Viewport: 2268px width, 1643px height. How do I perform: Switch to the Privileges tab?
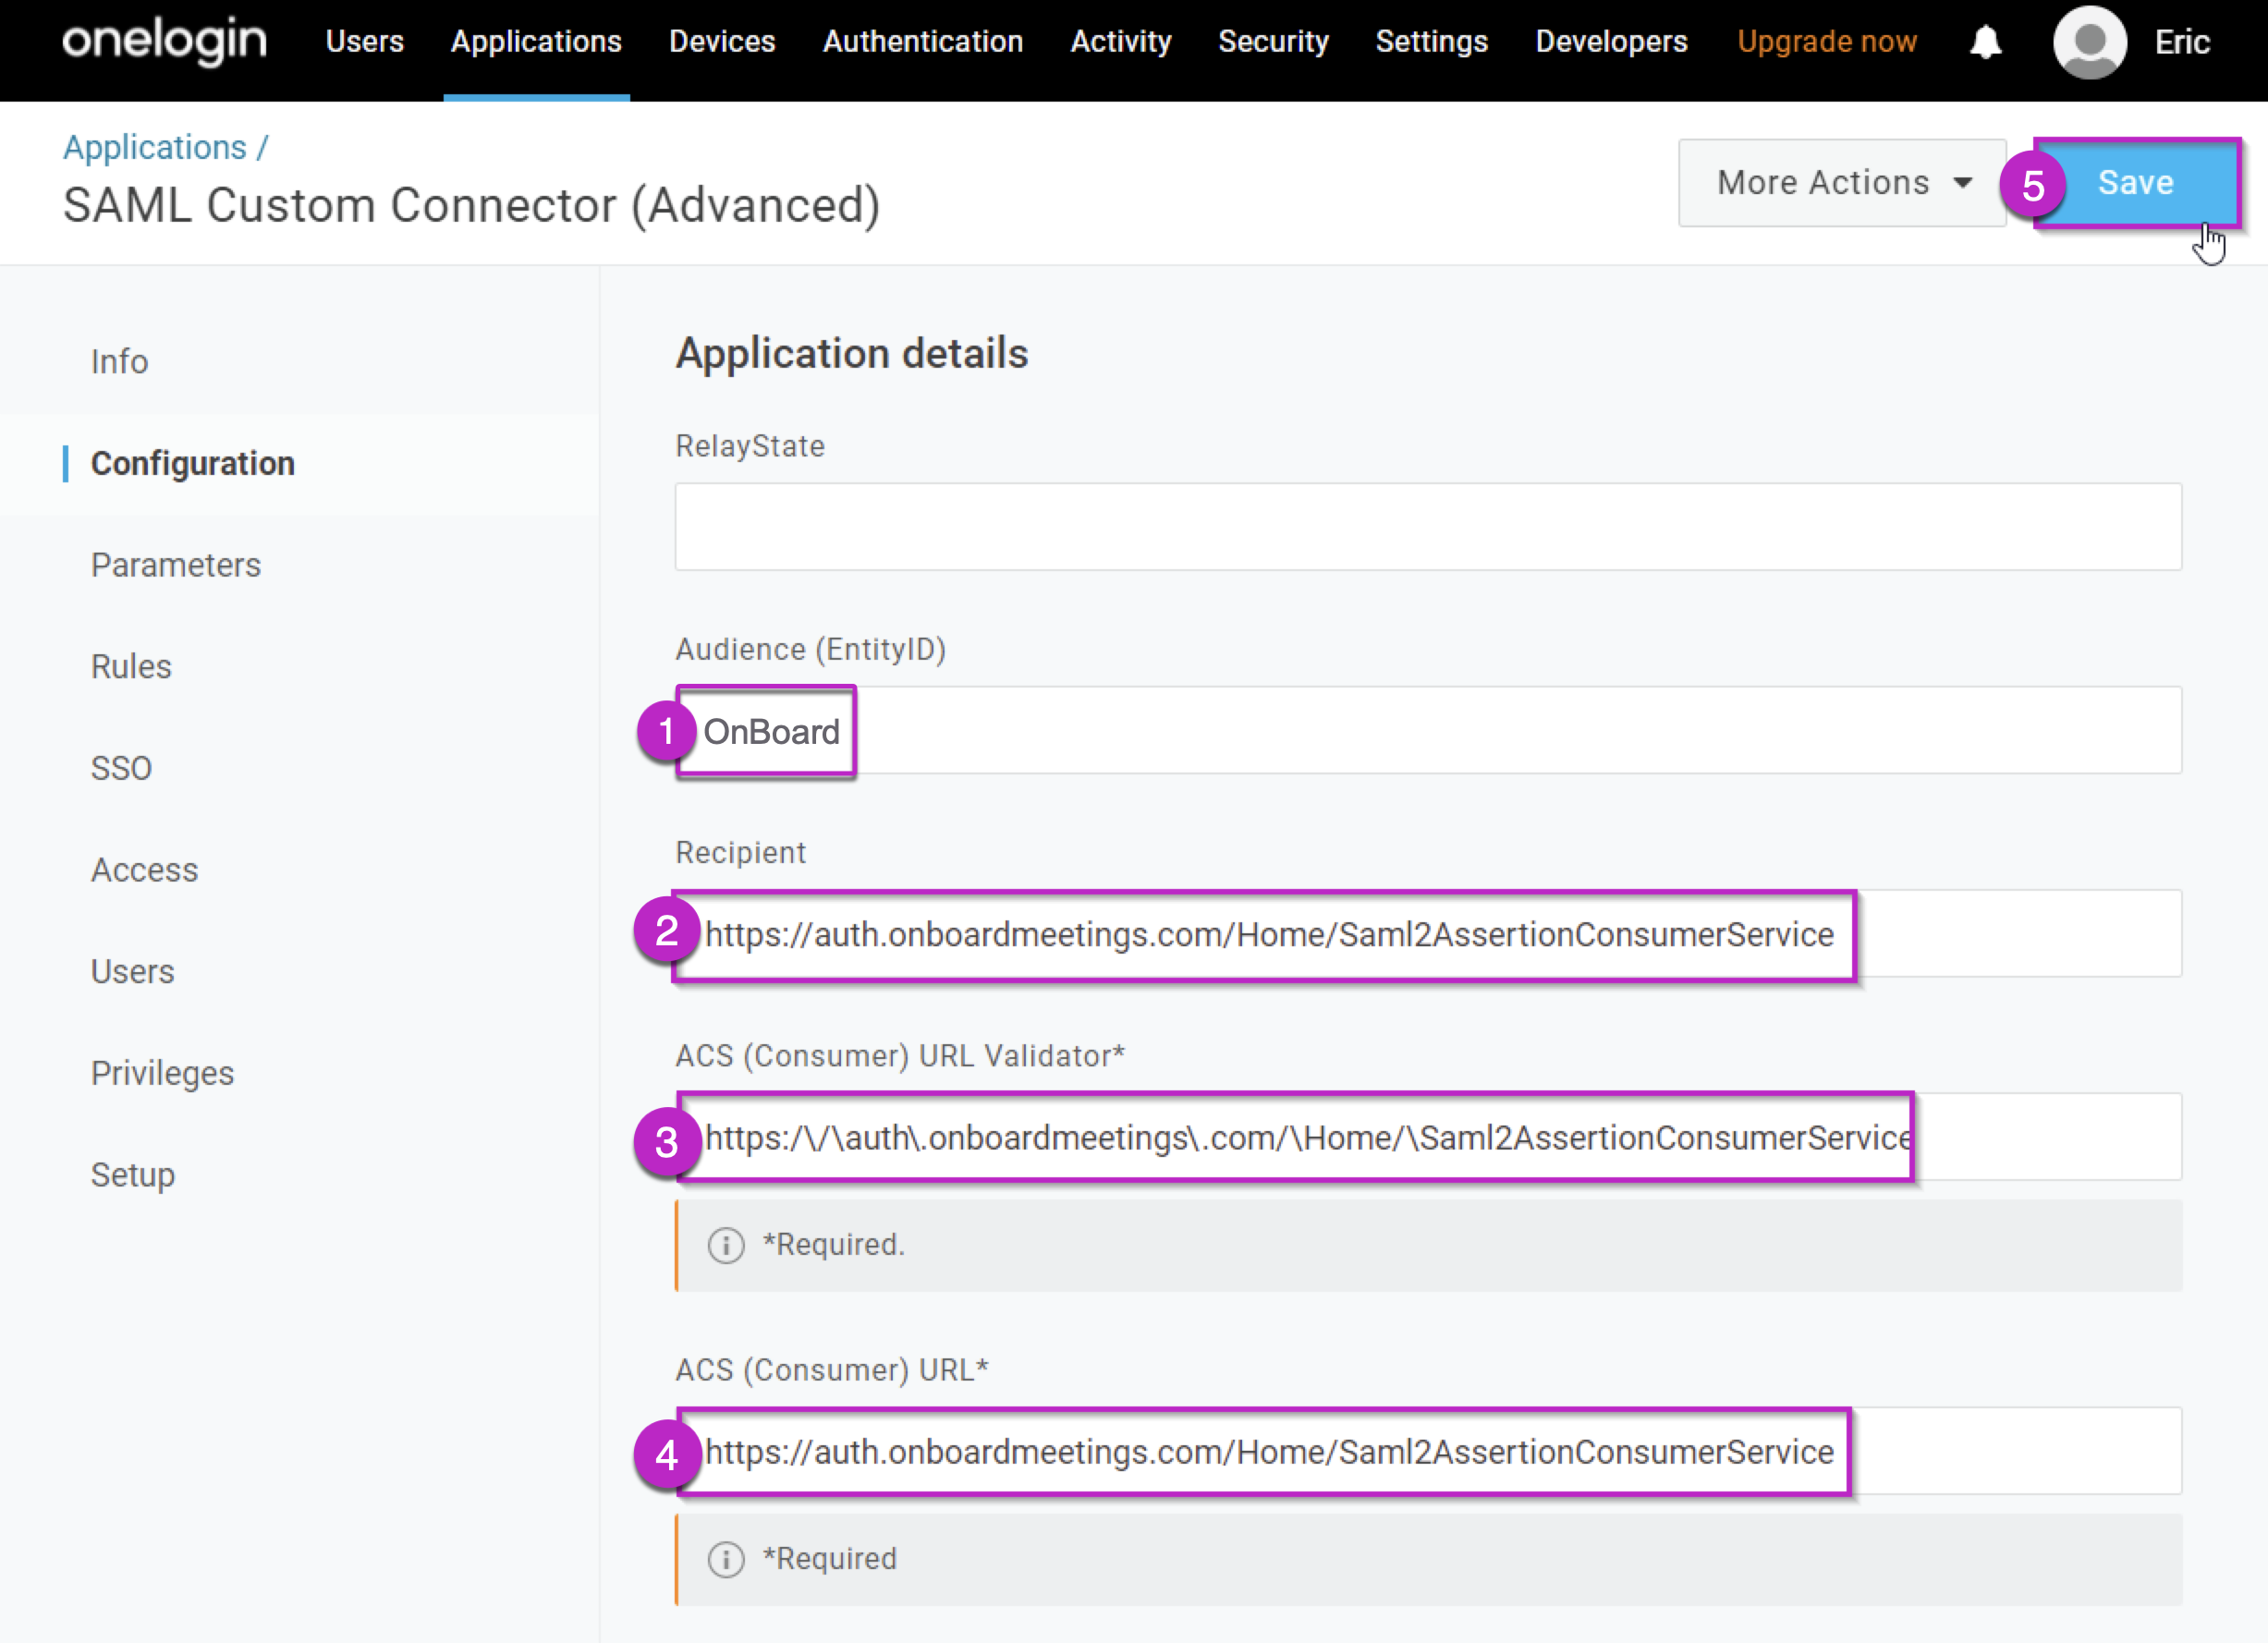162,1073
